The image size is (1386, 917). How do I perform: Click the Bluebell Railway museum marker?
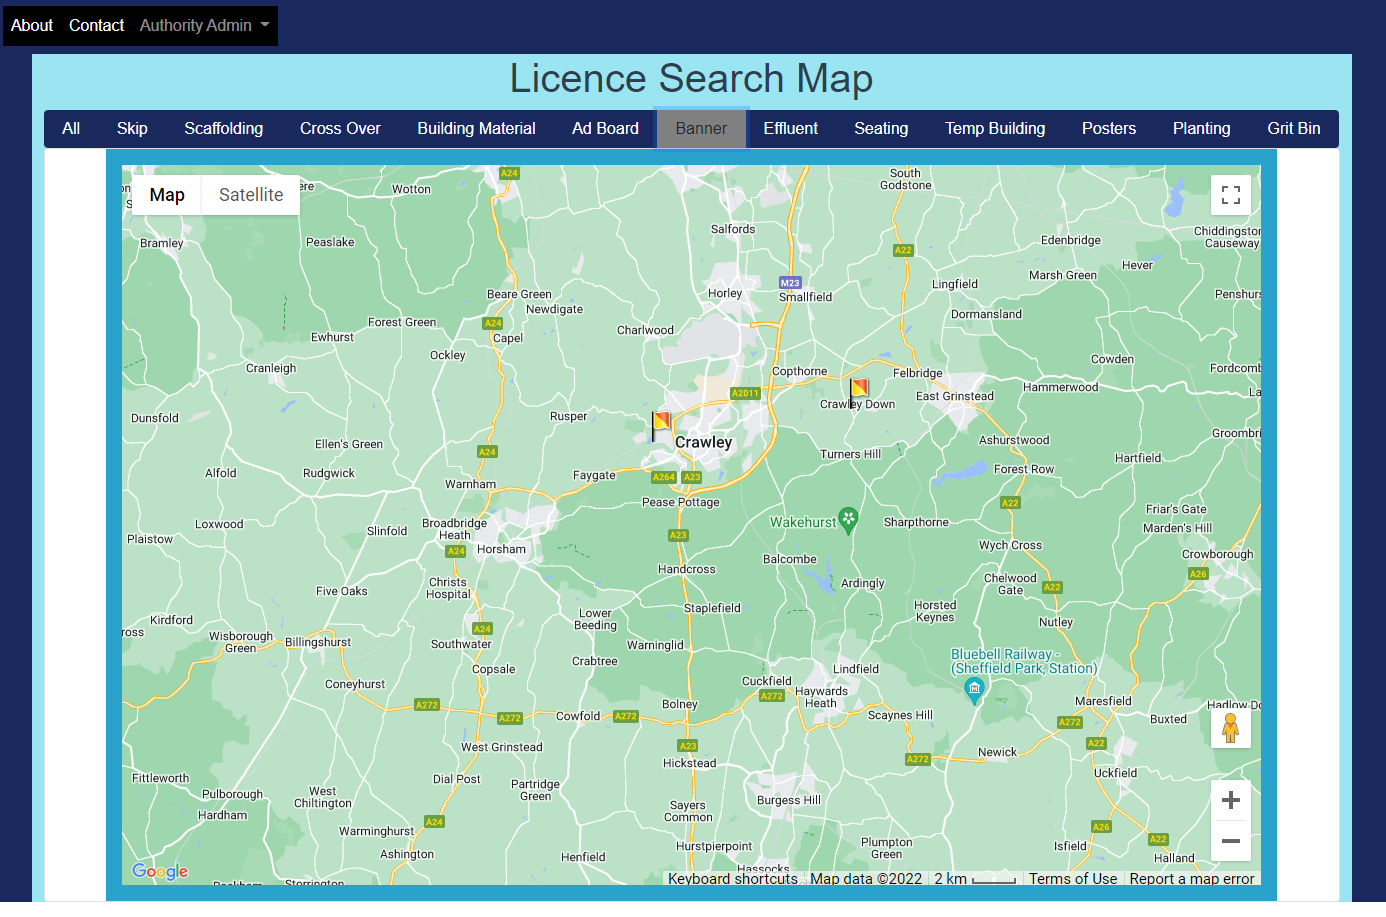[974, 689]
